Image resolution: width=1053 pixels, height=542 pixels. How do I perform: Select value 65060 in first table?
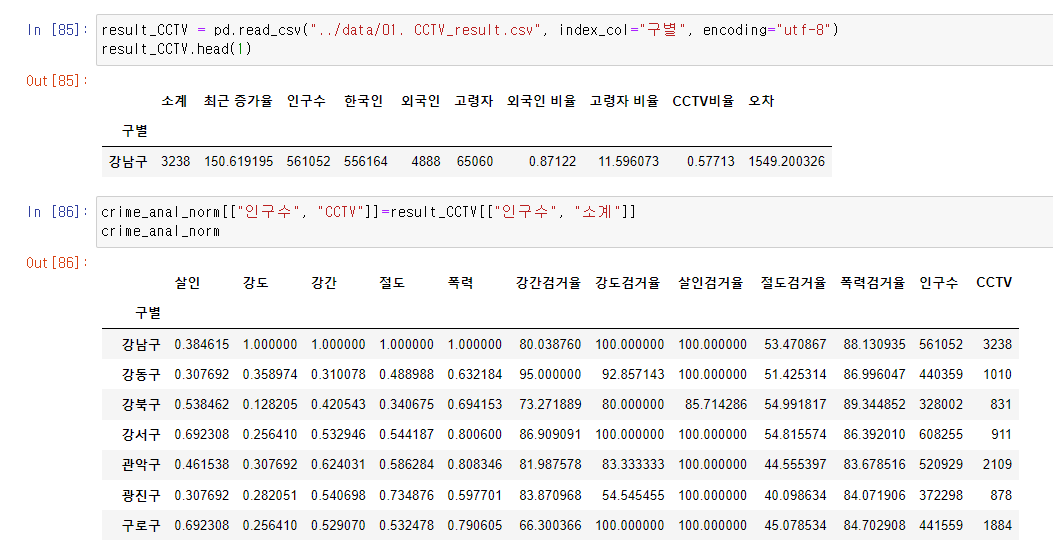tap(475, 161)
